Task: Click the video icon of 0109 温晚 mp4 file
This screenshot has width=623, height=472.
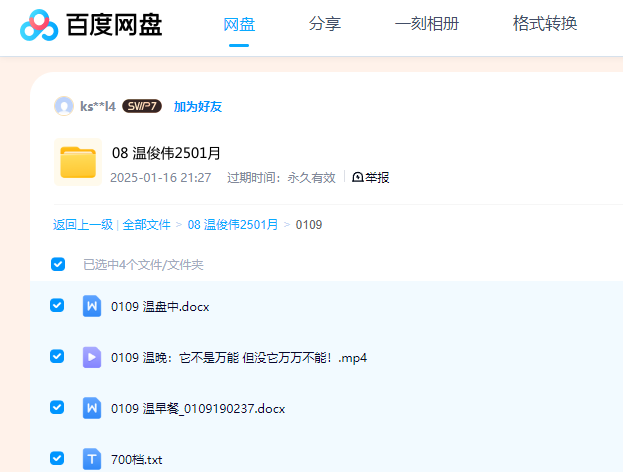Action: pos(92,357)
